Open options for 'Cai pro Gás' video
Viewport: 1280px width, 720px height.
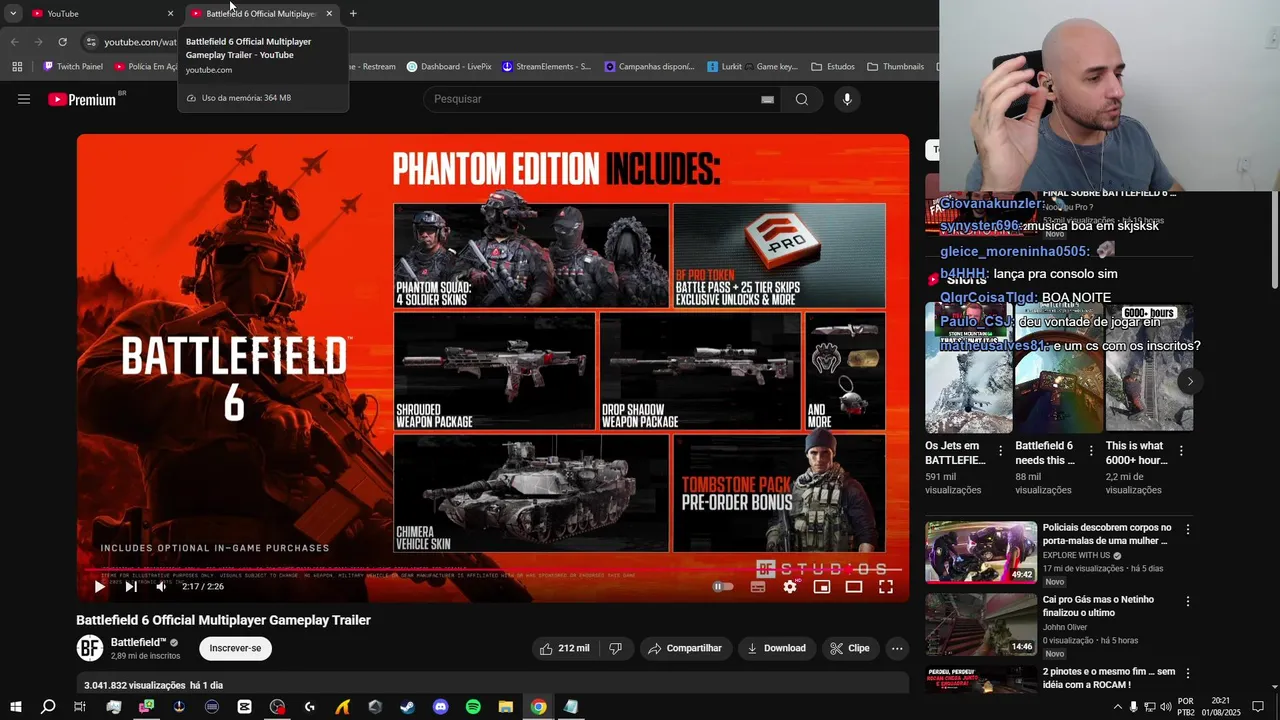point(1188,601)
